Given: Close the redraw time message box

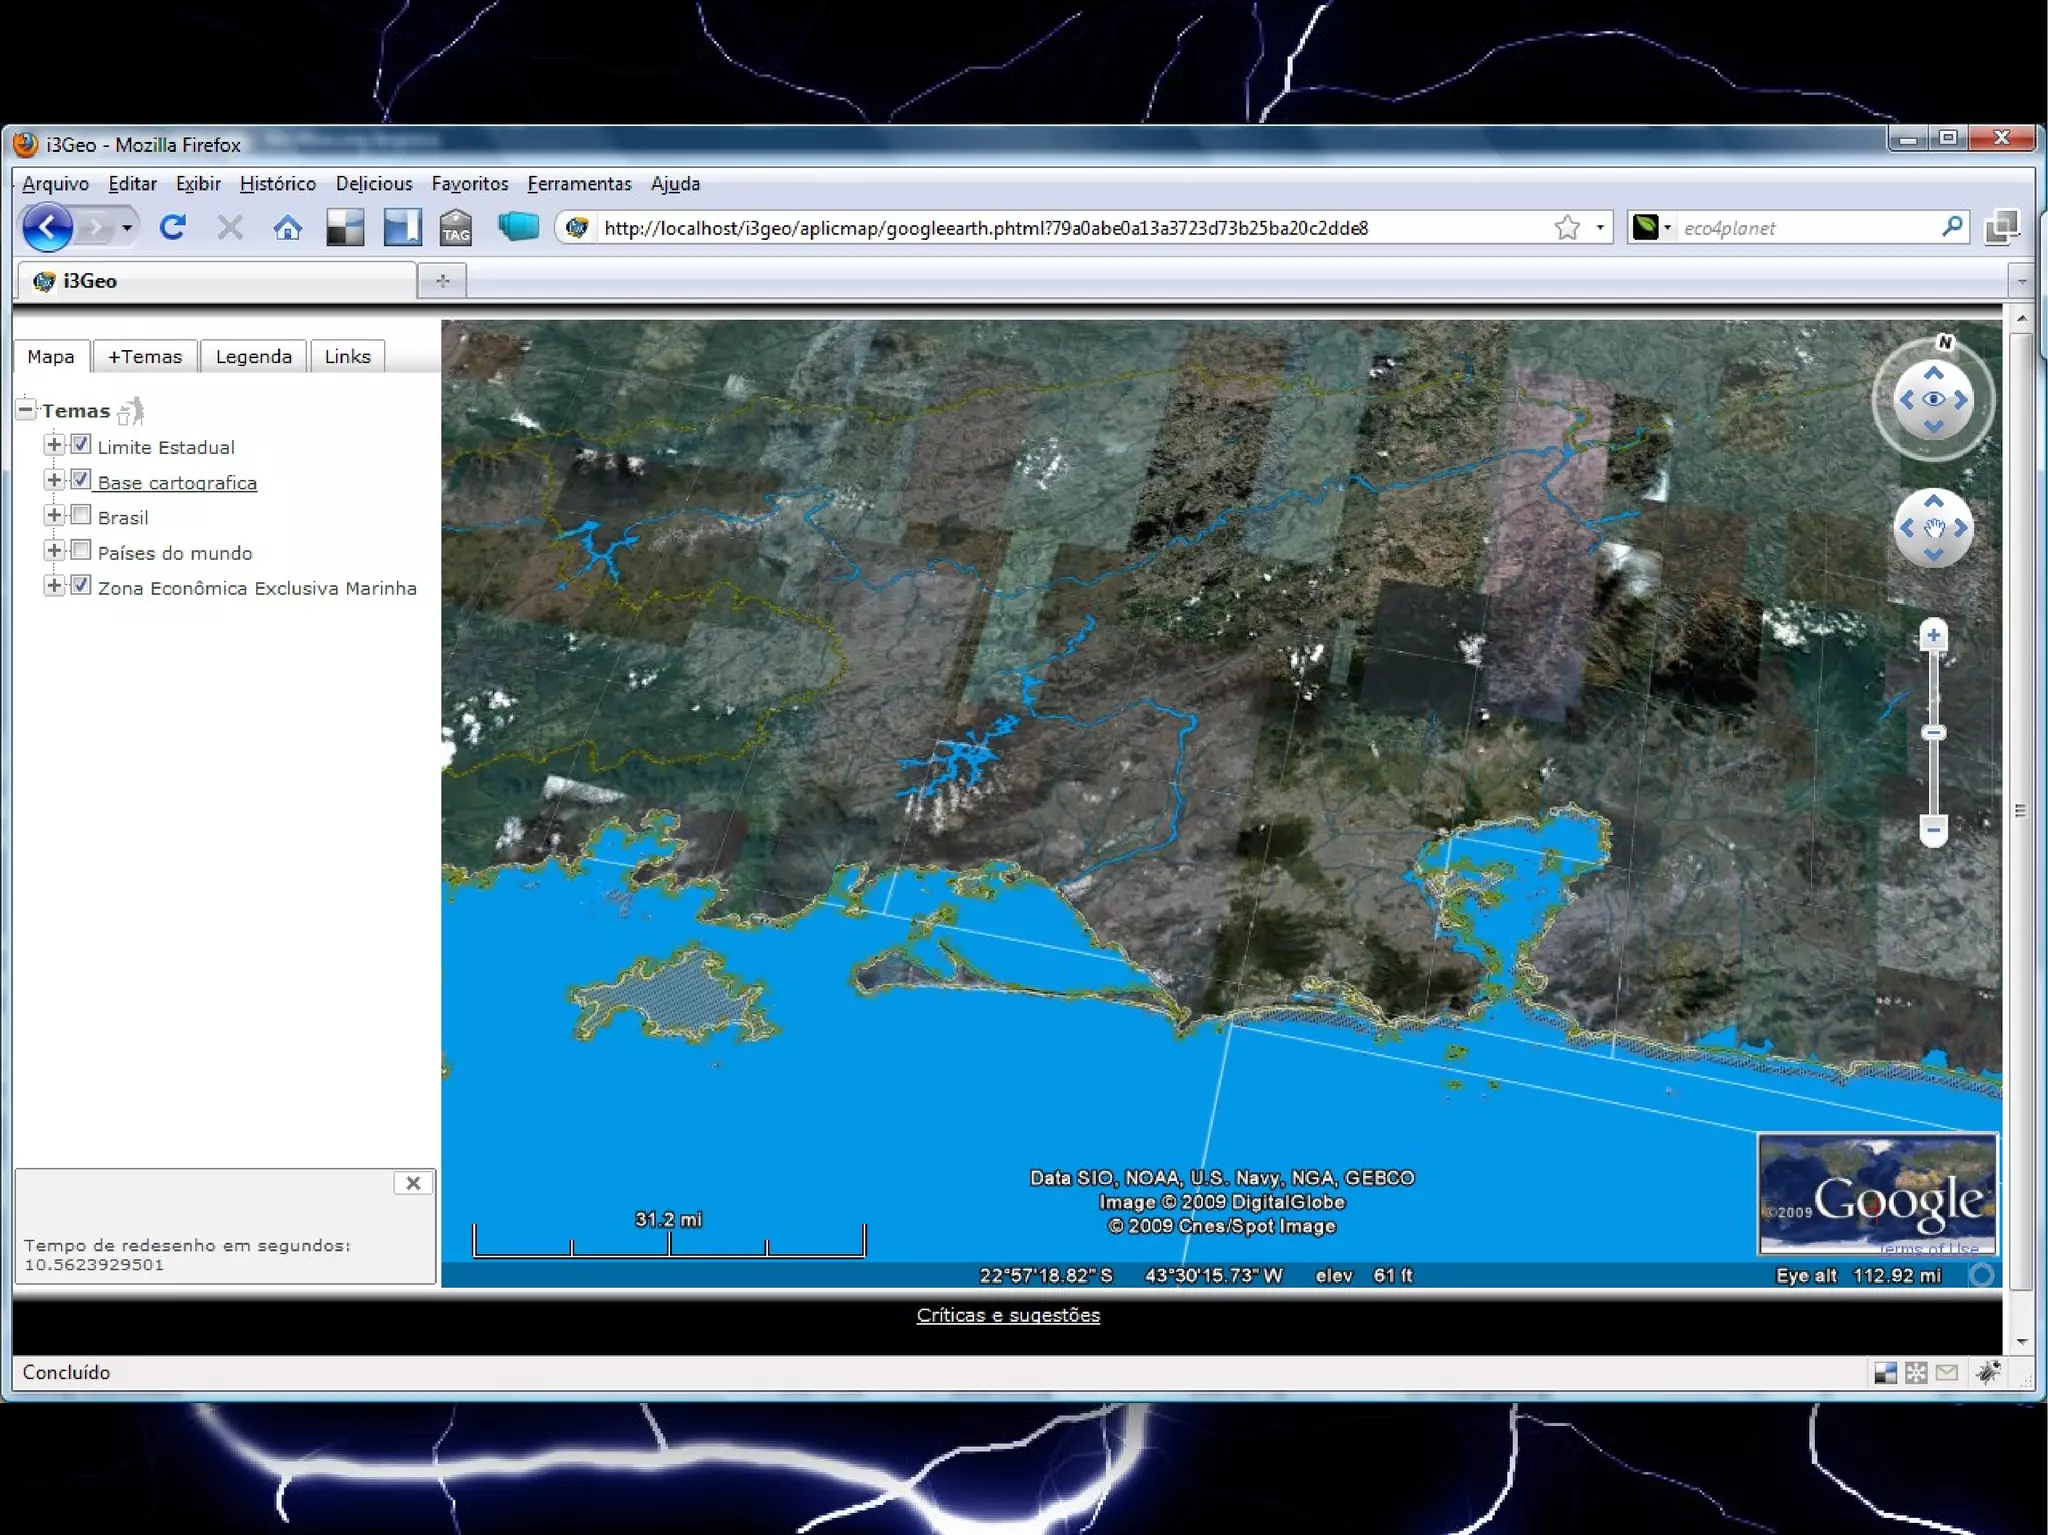Looking at the screenshot, I should [x=413, y=1183].
